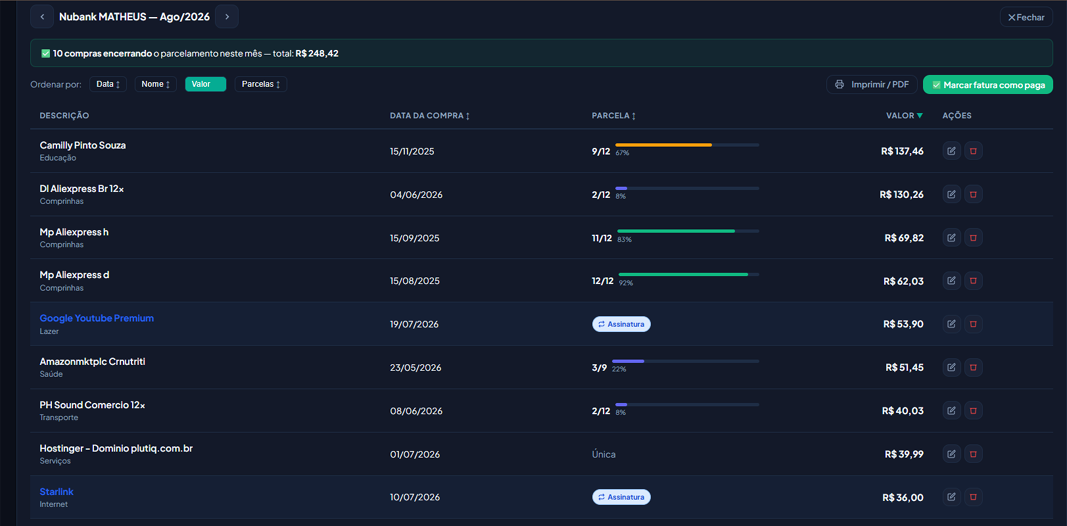The width and height of the screenshot is (1067, 526).
Task: Click the Descrição column header
Action: (x=64, y=116)
